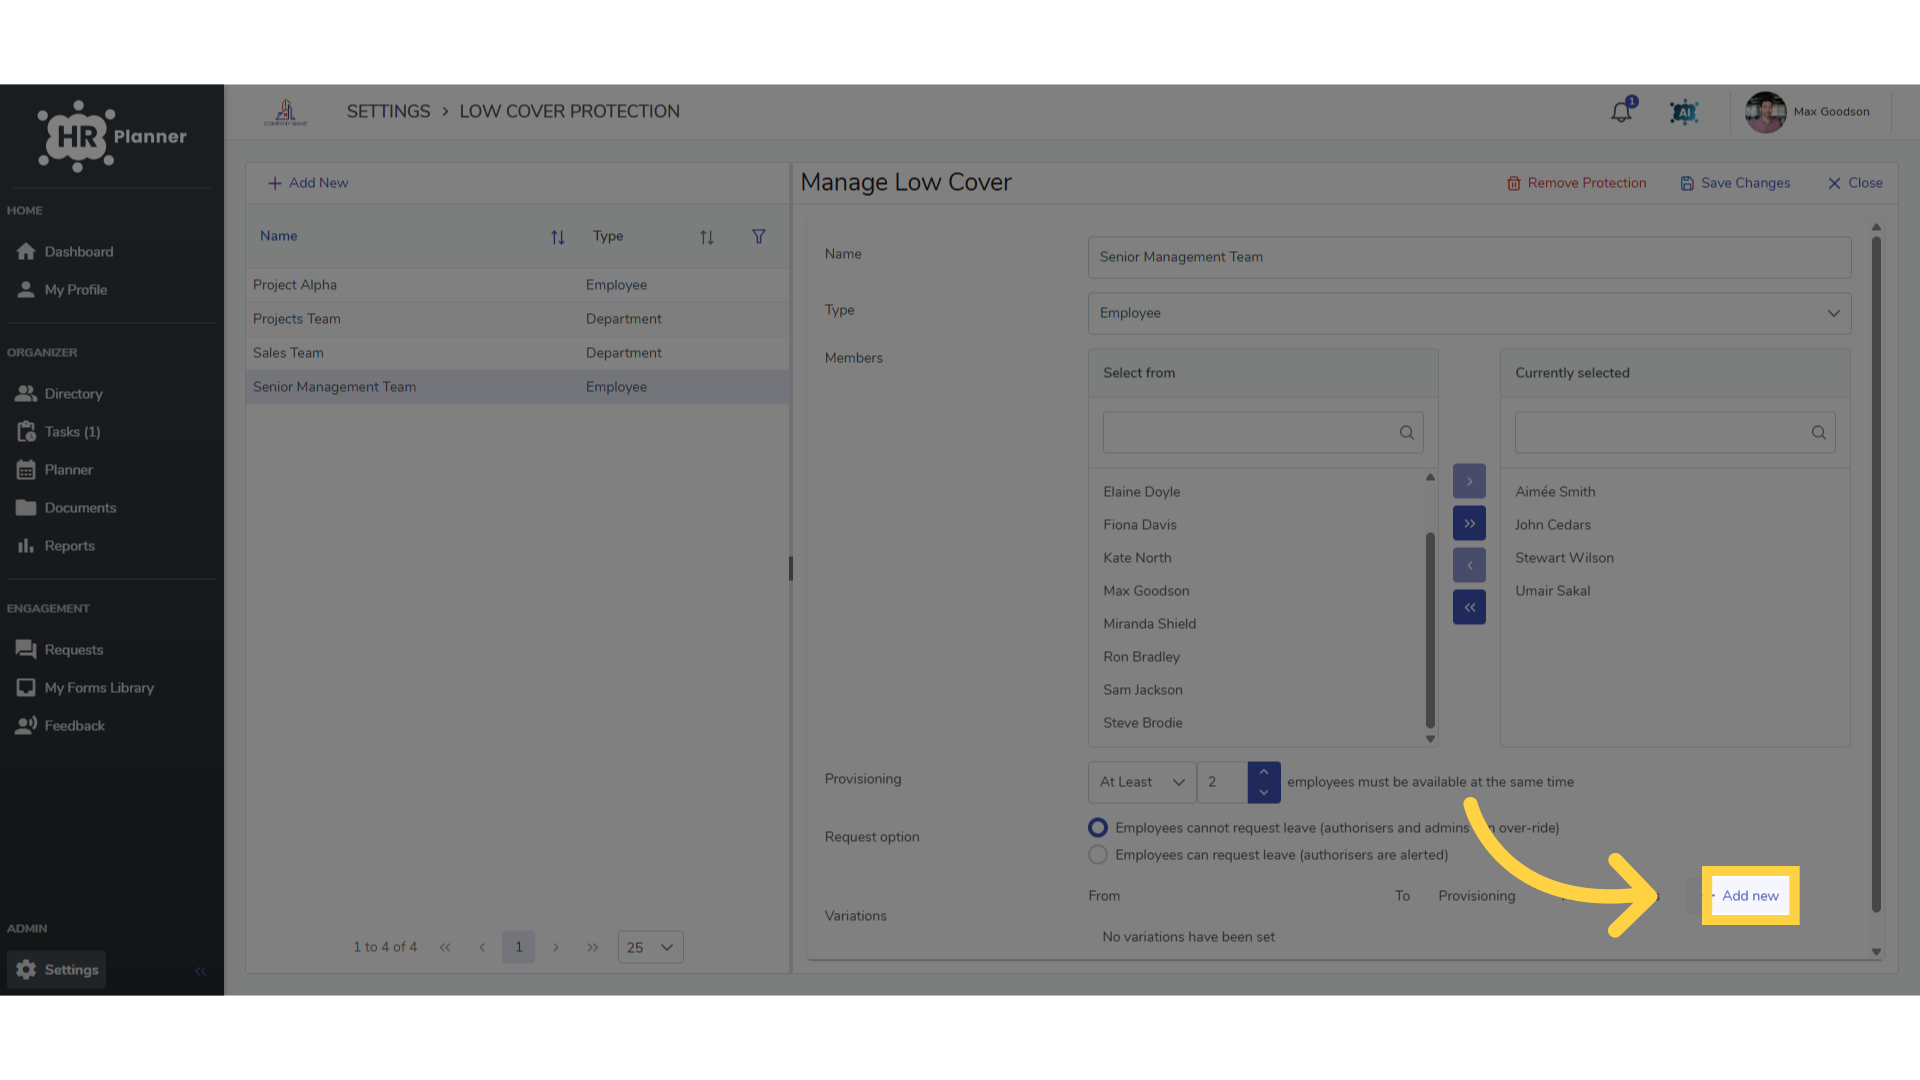Open Tasks (1) in sidebar
Screen dimensions: 1920x1080
pos(59,432)
